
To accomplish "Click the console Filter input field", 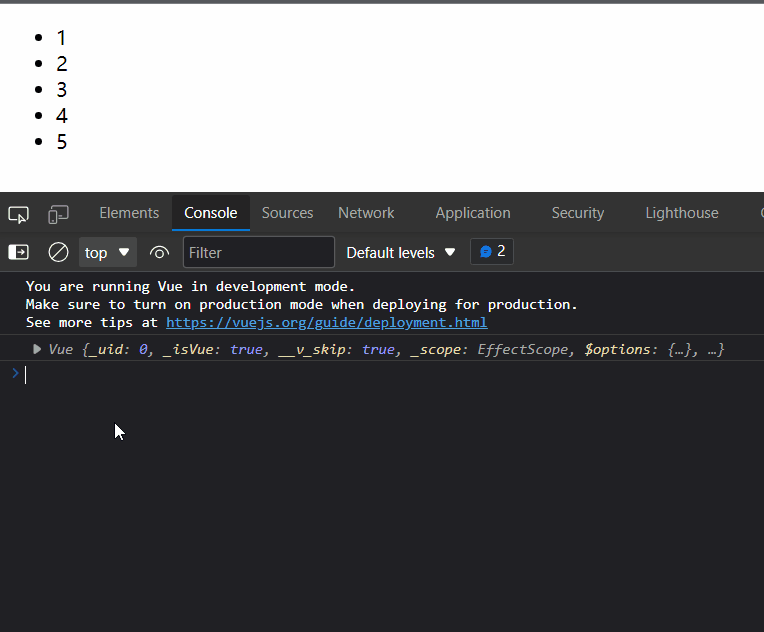I will [258, 252].
